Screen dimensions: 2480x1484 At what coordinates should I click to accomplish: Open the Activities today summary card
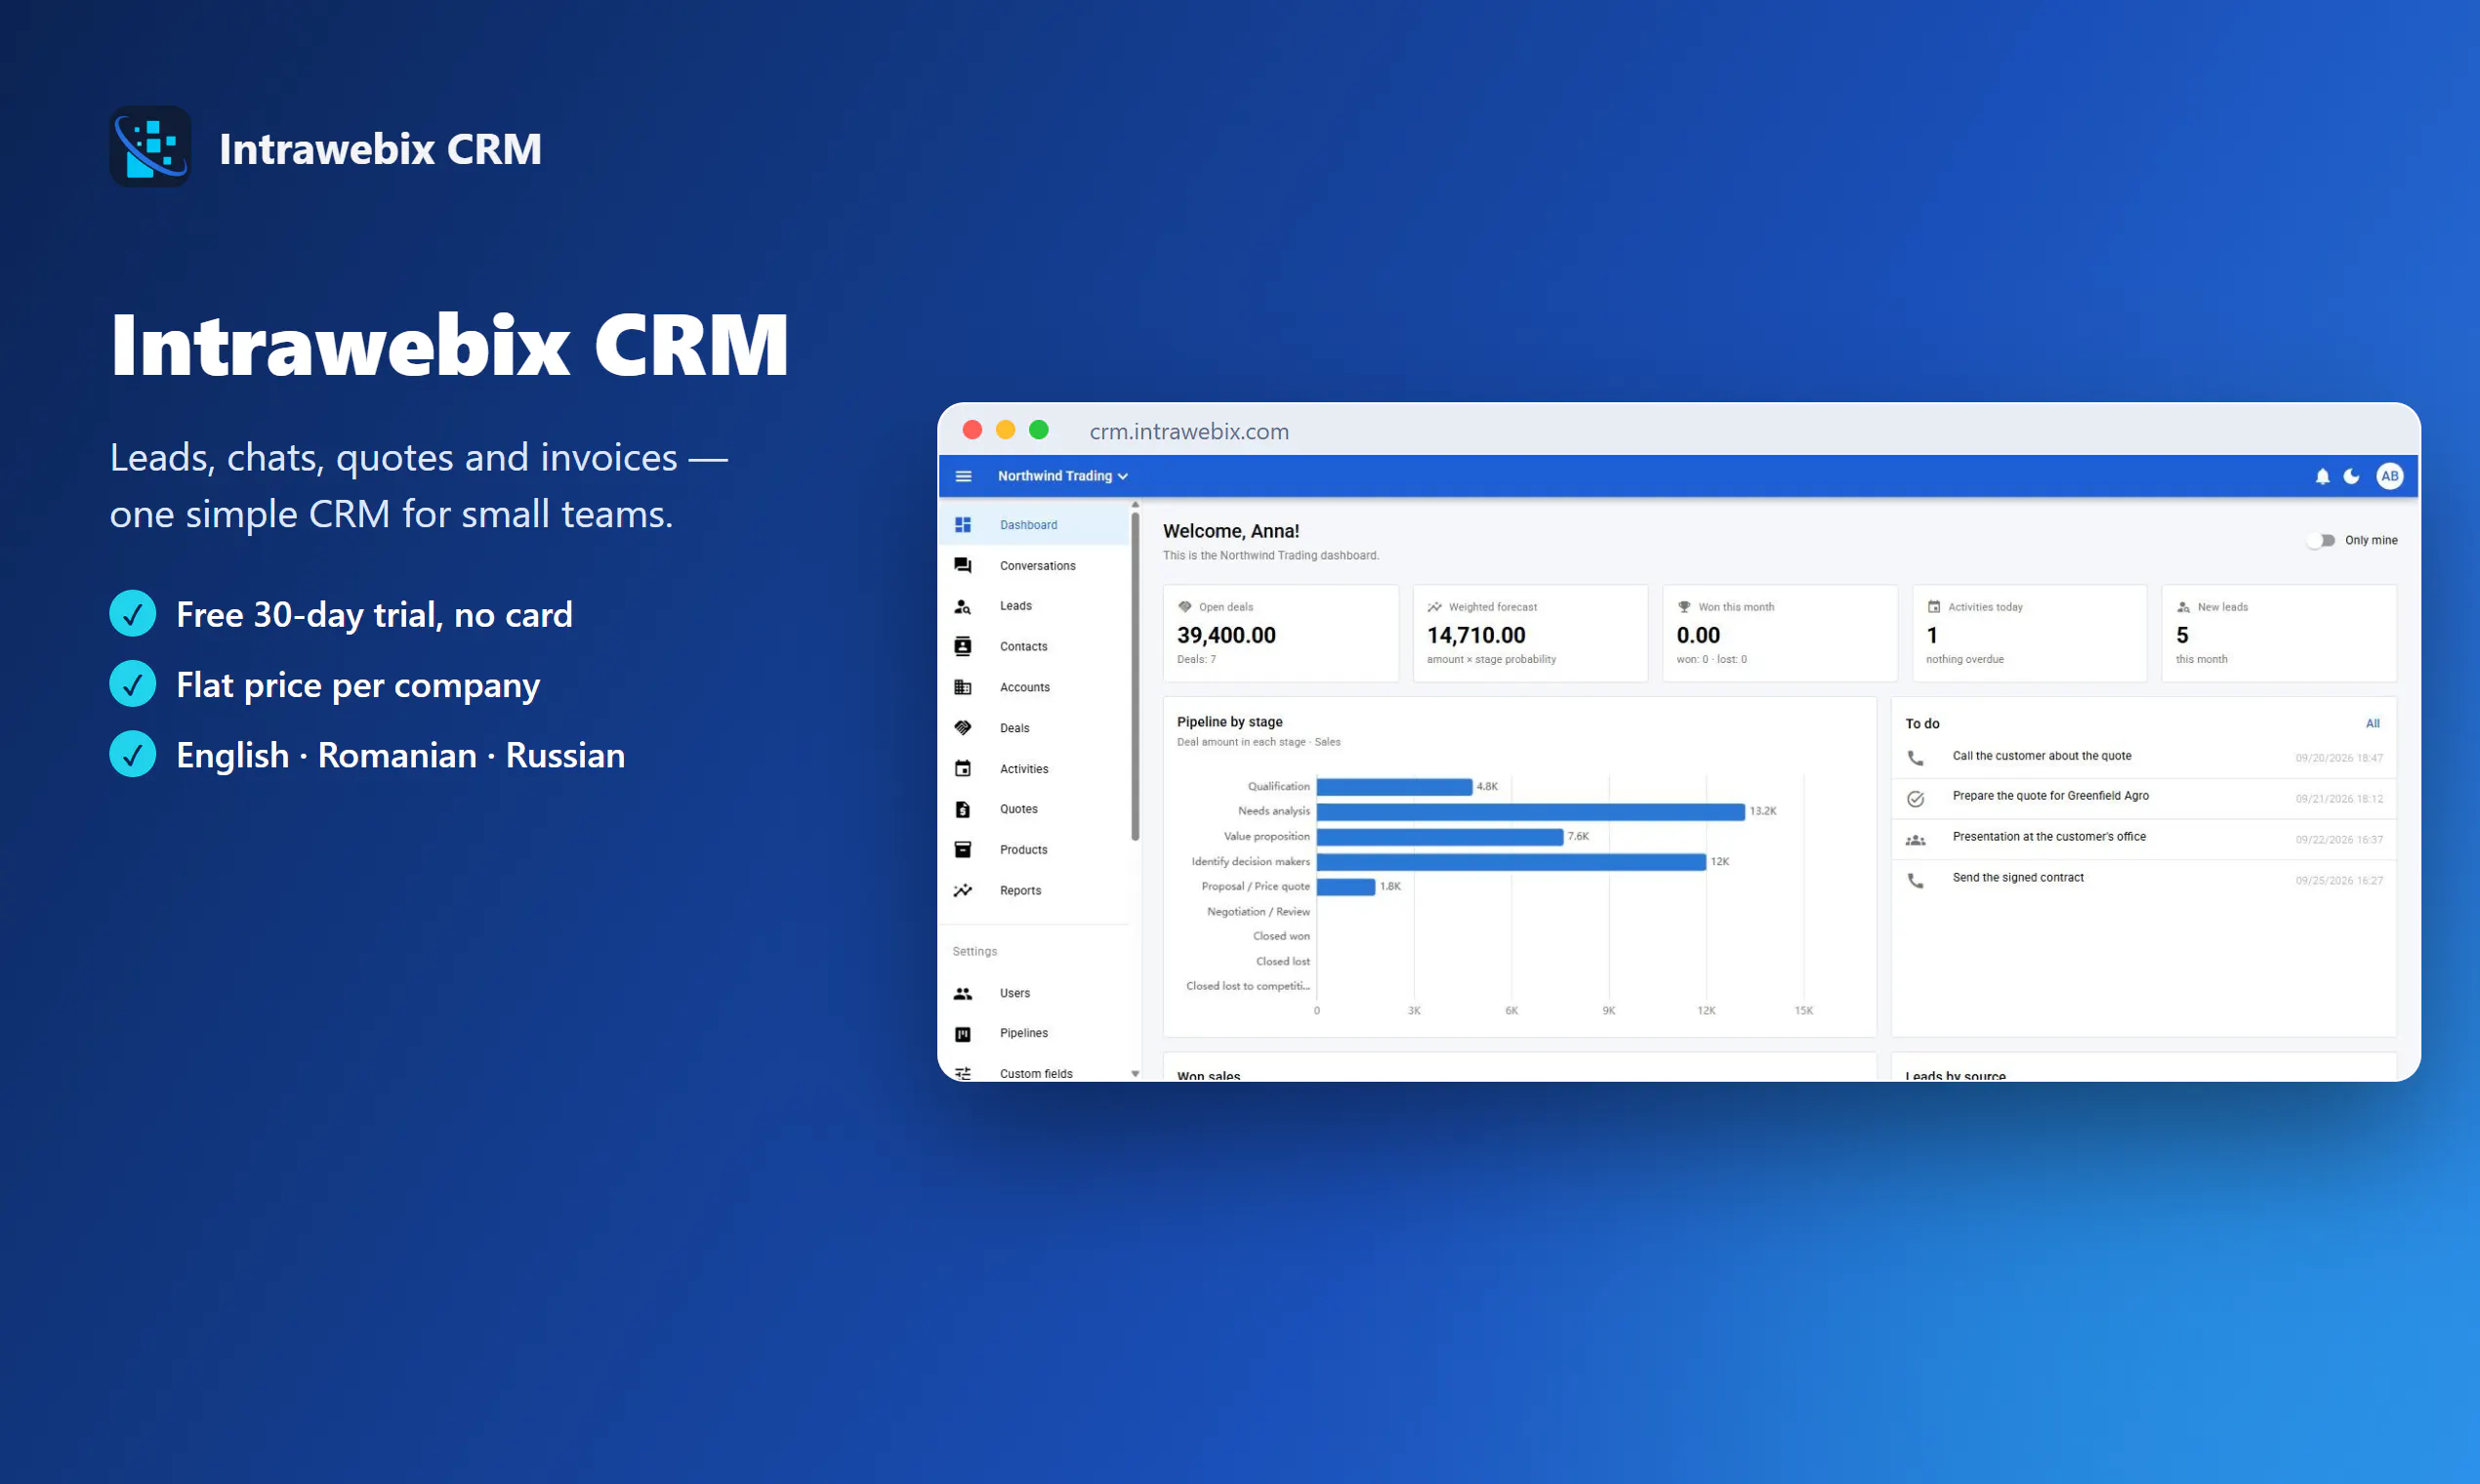pyautogui.click(x=2029, y=634)
